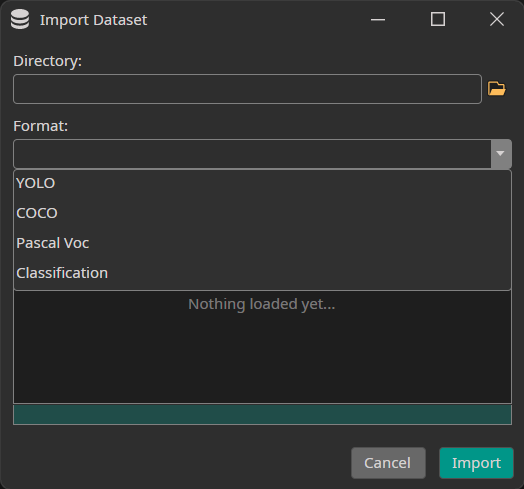This screenshot has height=489, width=524.
Task: Select YOLO format option
Action: [x=262, y=183]
